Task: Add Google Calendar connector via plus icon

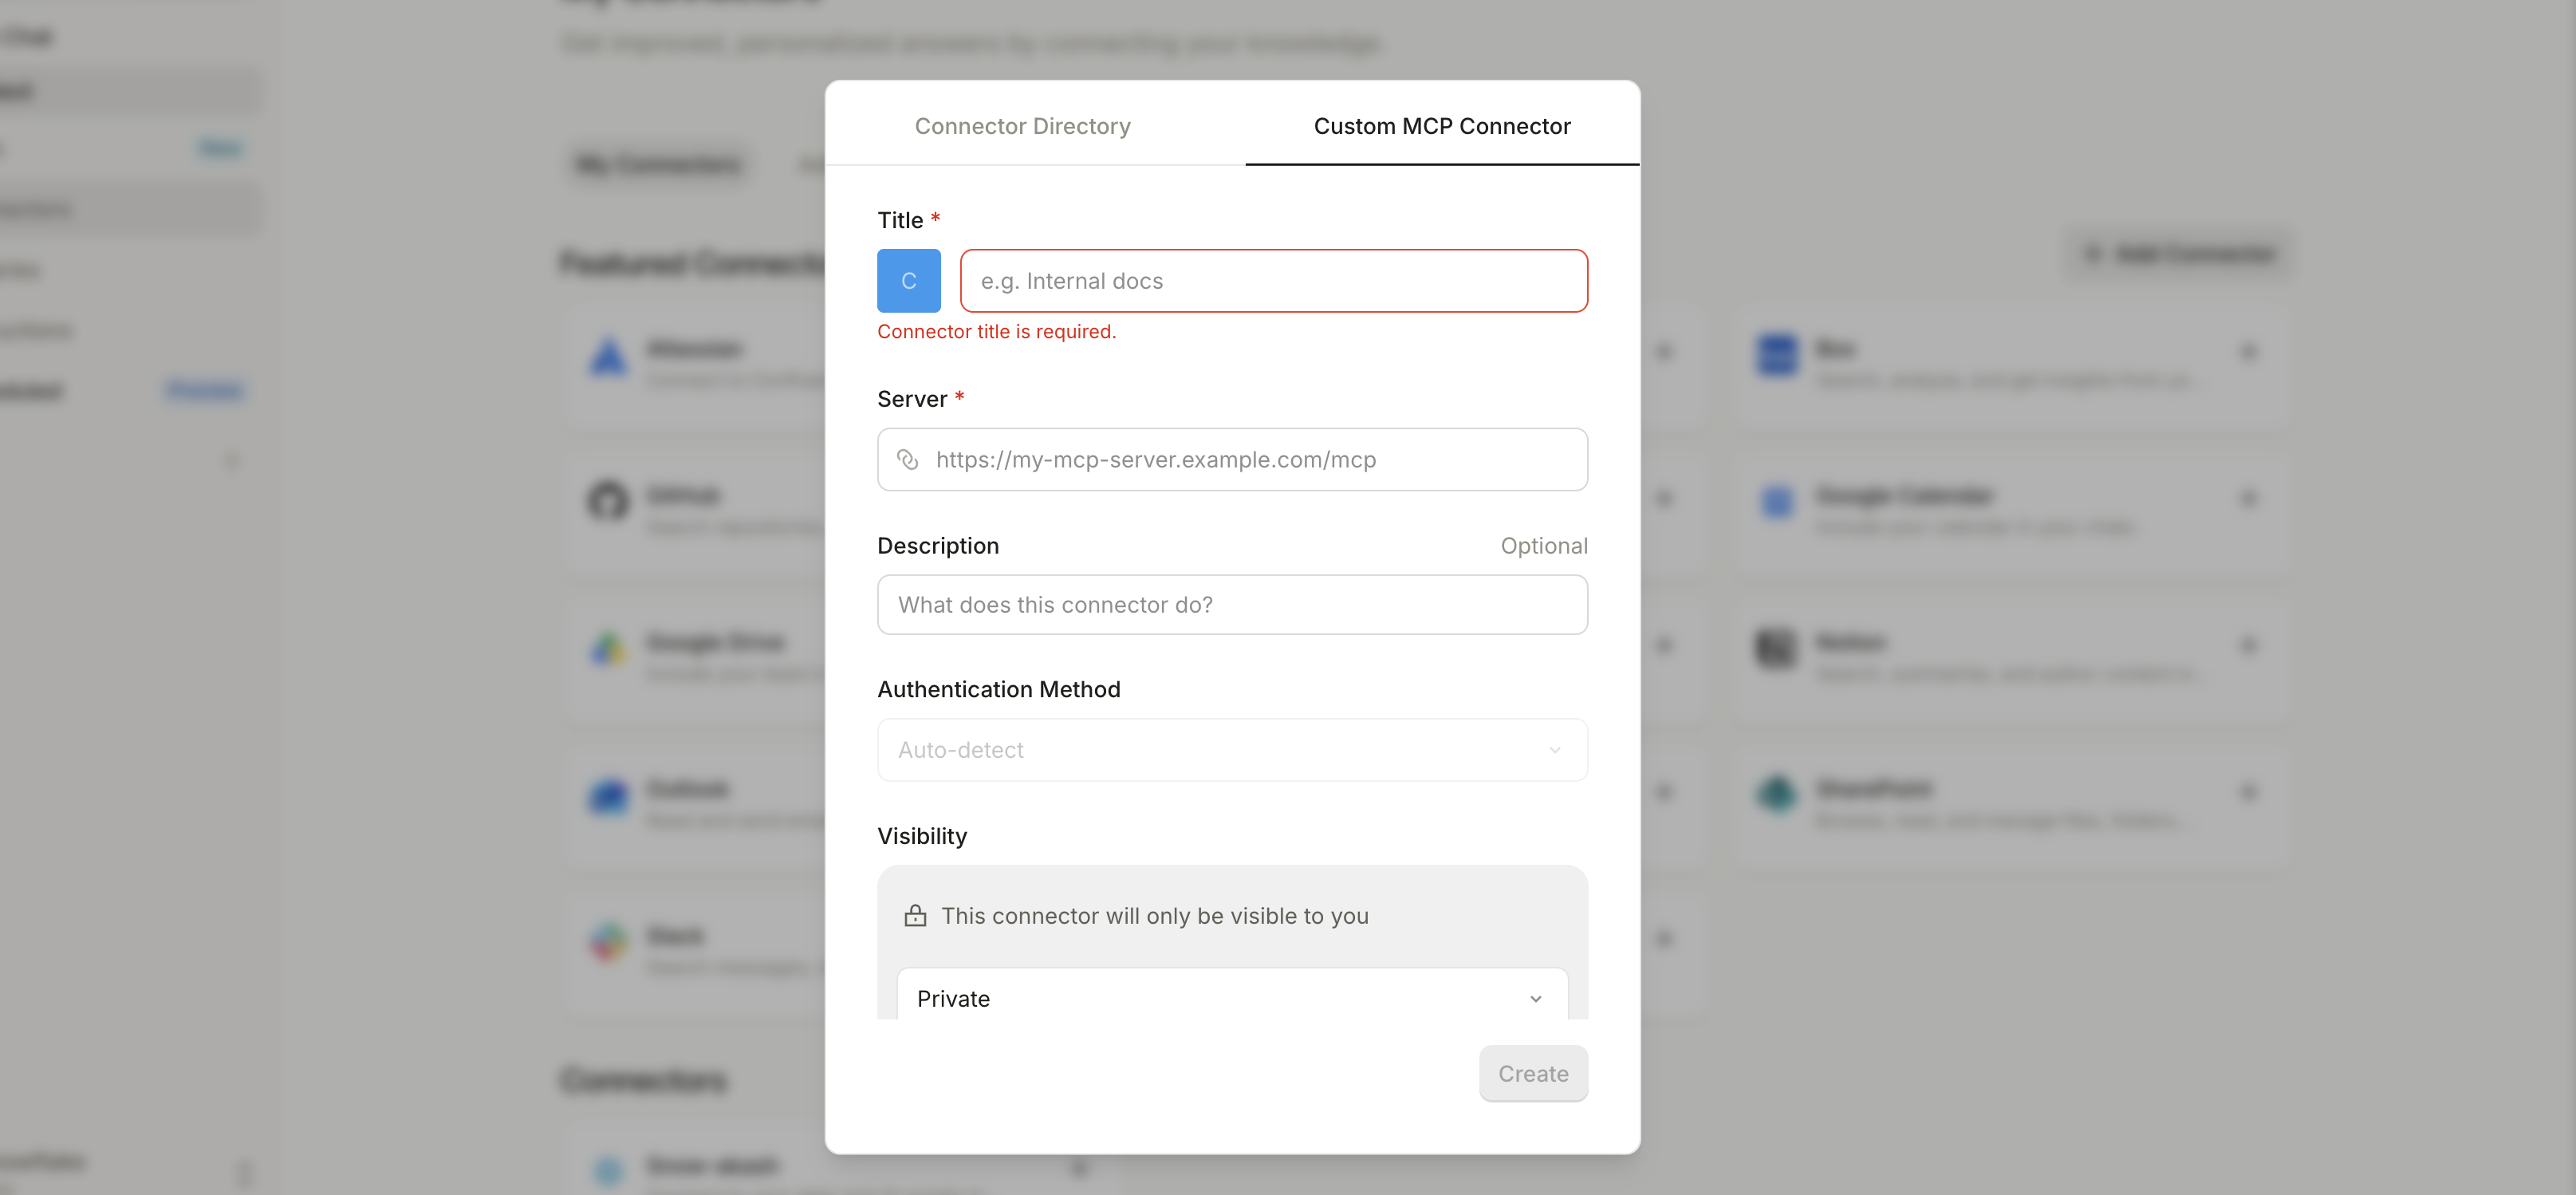Action: tap(2248, 499)
